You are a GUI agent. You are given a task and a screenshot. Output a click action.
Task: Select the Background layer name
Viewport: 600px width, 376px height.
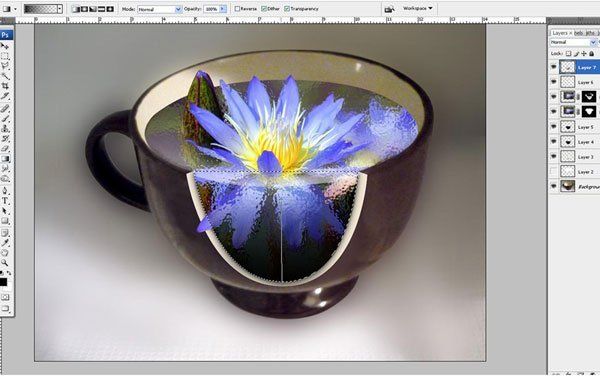589,187
